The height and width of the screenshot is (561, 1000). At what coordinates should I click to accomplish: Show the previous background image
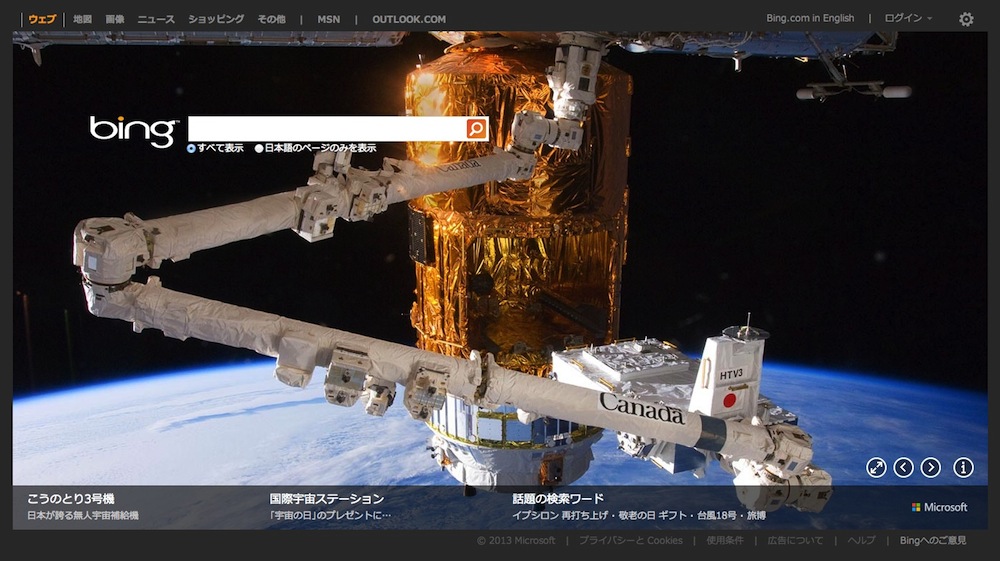904,467
